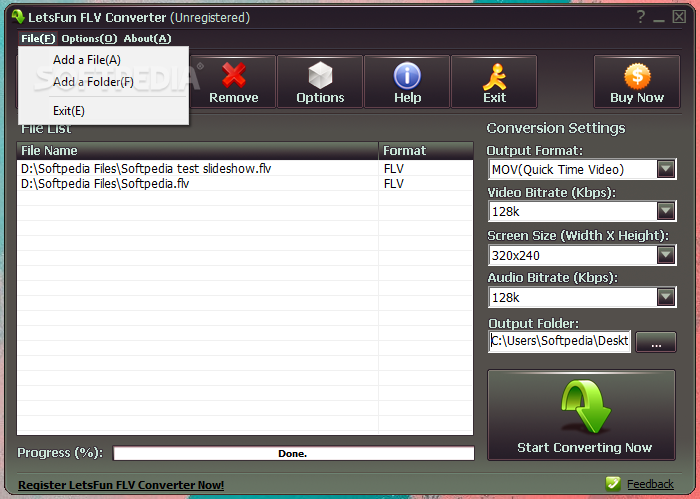Open the Feedback link

(x=650, y=484)
